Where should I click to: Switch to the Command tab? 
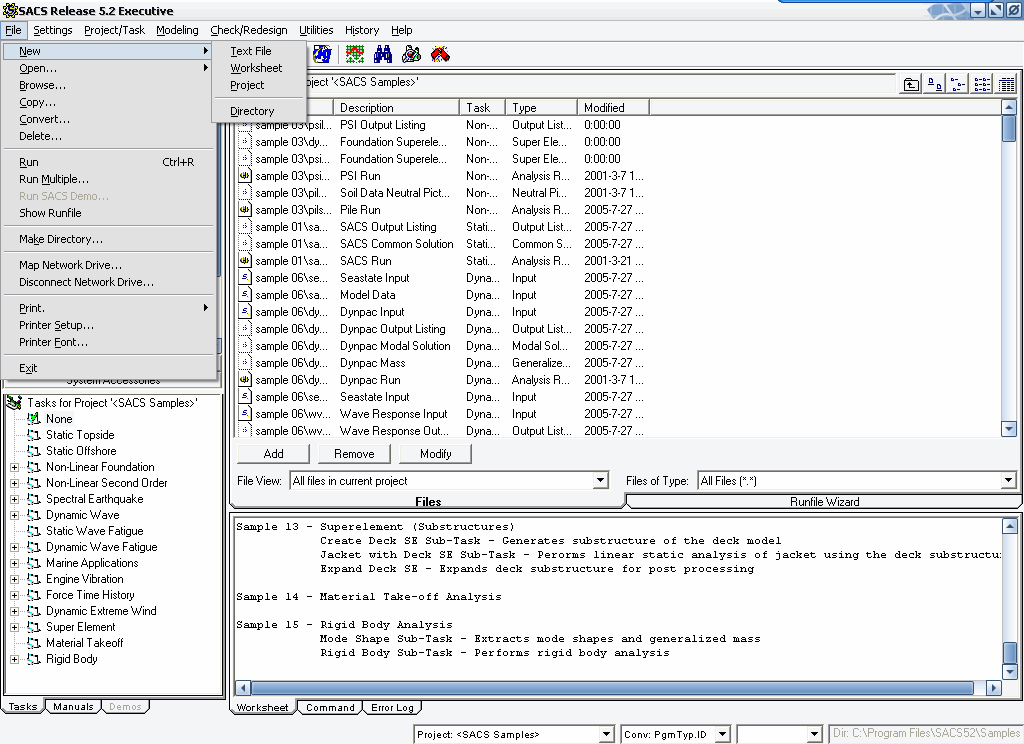pos(330,707)
